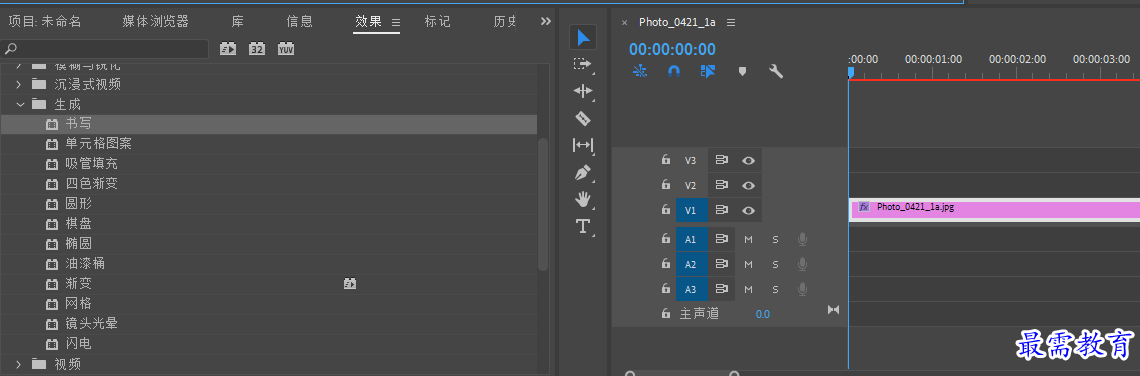The height and width of the screenshot is (376, 1140).
Task: Open timeline wrench display settings
Action: [776, 71]
